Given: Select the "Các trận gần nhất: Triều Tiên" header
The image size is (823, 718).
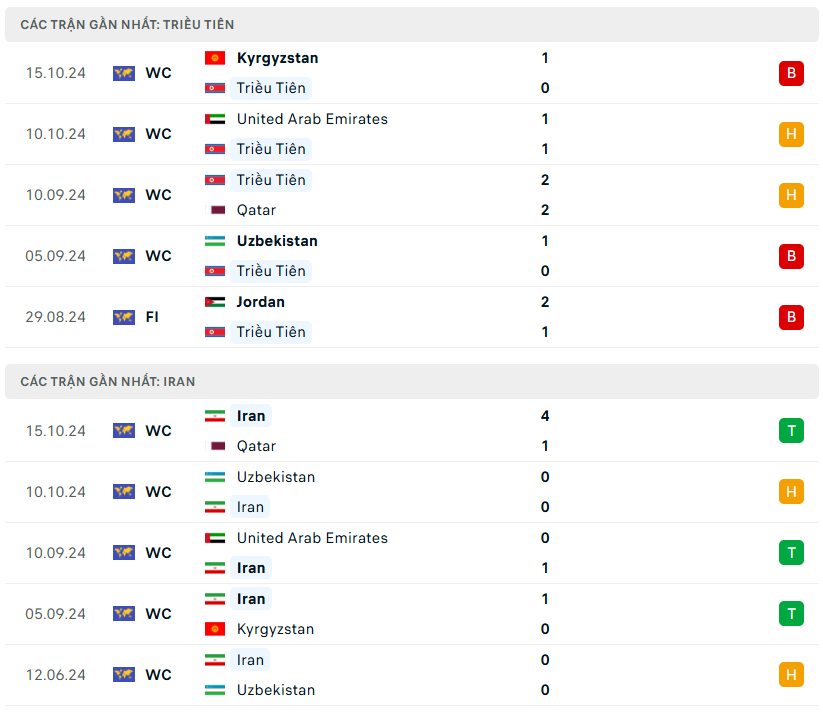Looking at the screenshot, I should pyautogui.click(x=127, y=24).
